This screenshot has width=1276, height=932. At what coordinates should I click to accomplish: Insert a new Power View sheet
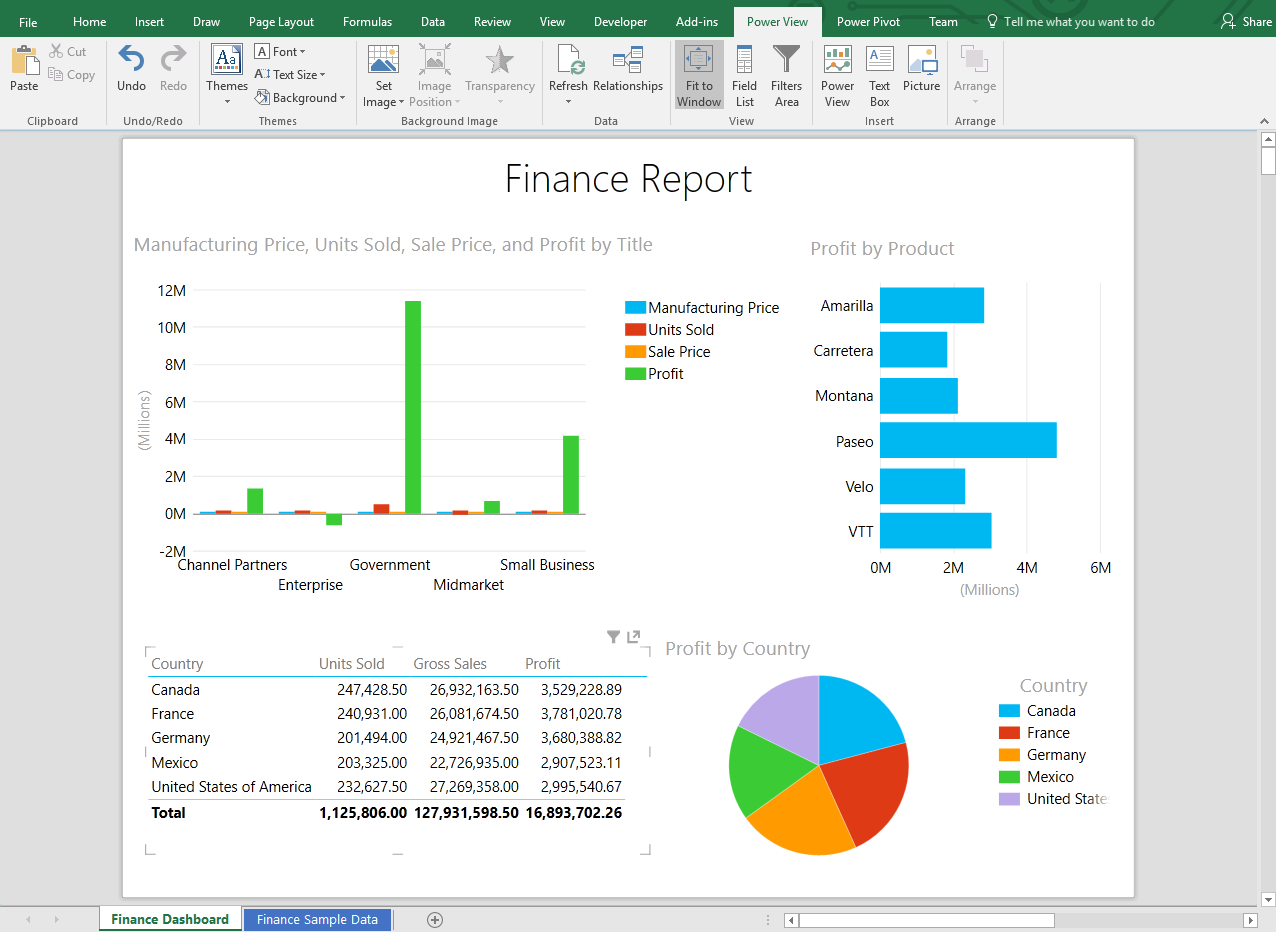coord(837,75)
